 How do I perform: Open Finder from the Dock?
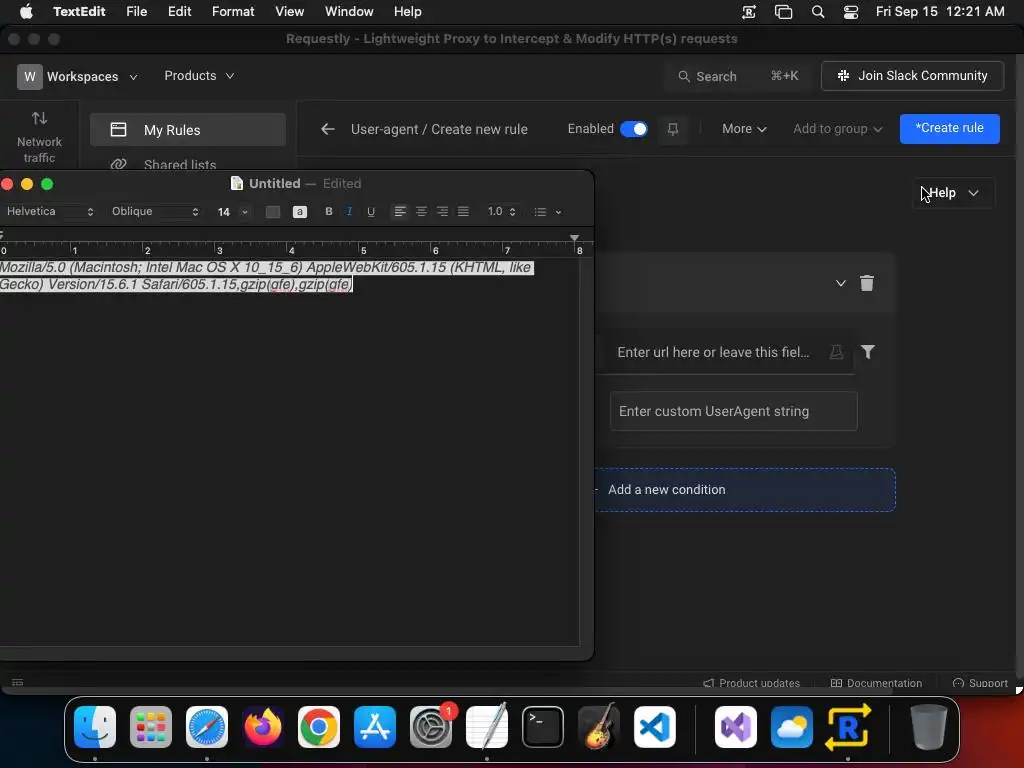point(95,727)
